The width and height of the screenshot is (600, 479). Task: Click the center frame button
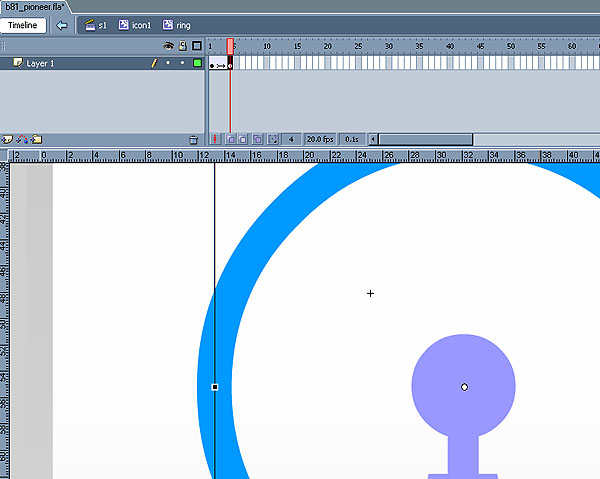coord(215,139)
